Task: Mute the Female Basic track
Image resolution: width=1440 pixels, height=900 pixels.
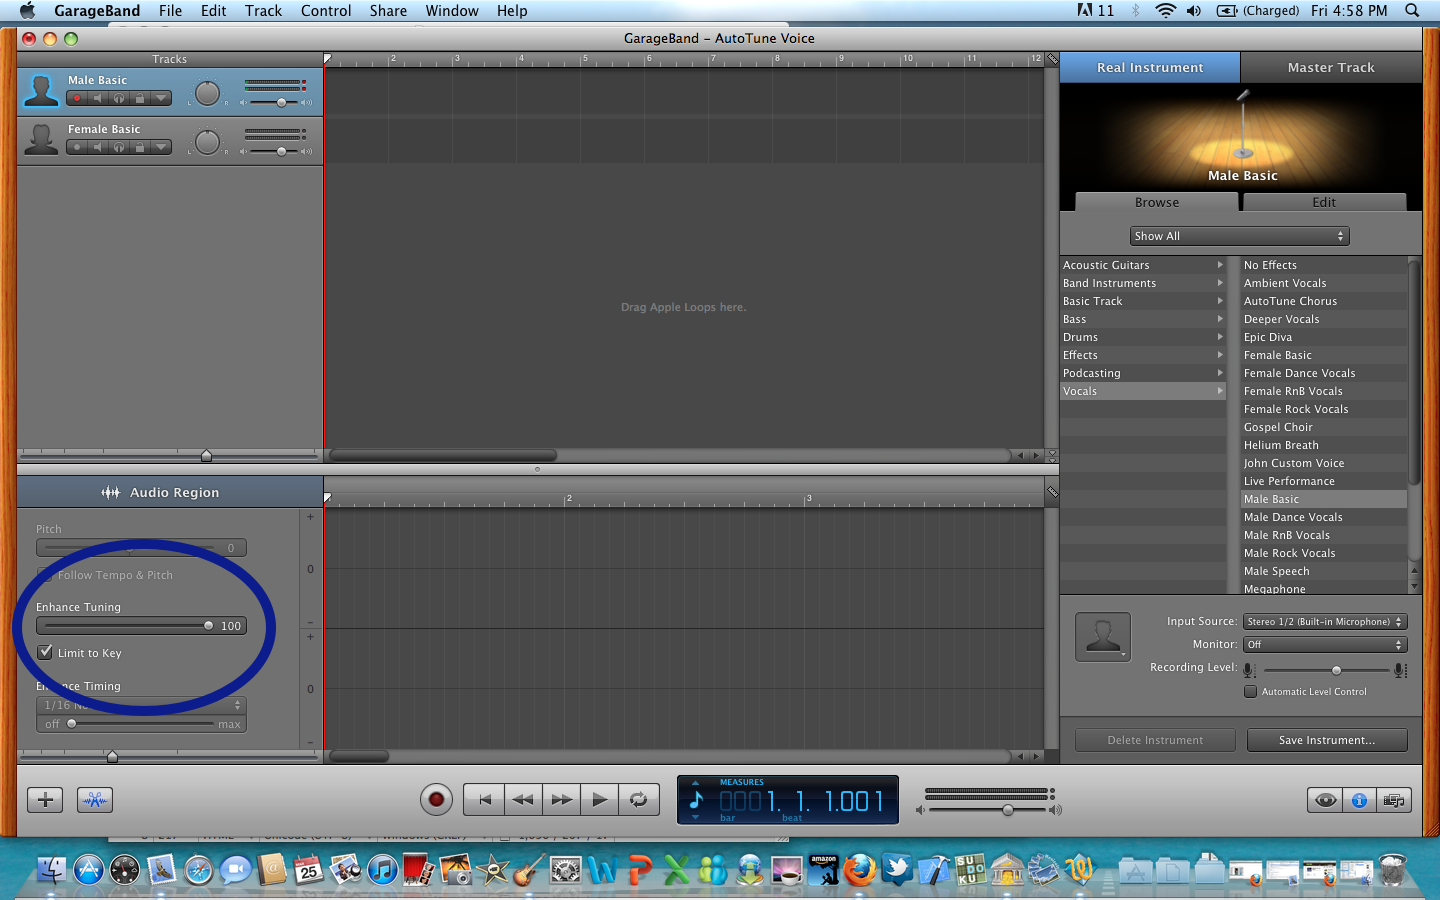Action: 98,147
